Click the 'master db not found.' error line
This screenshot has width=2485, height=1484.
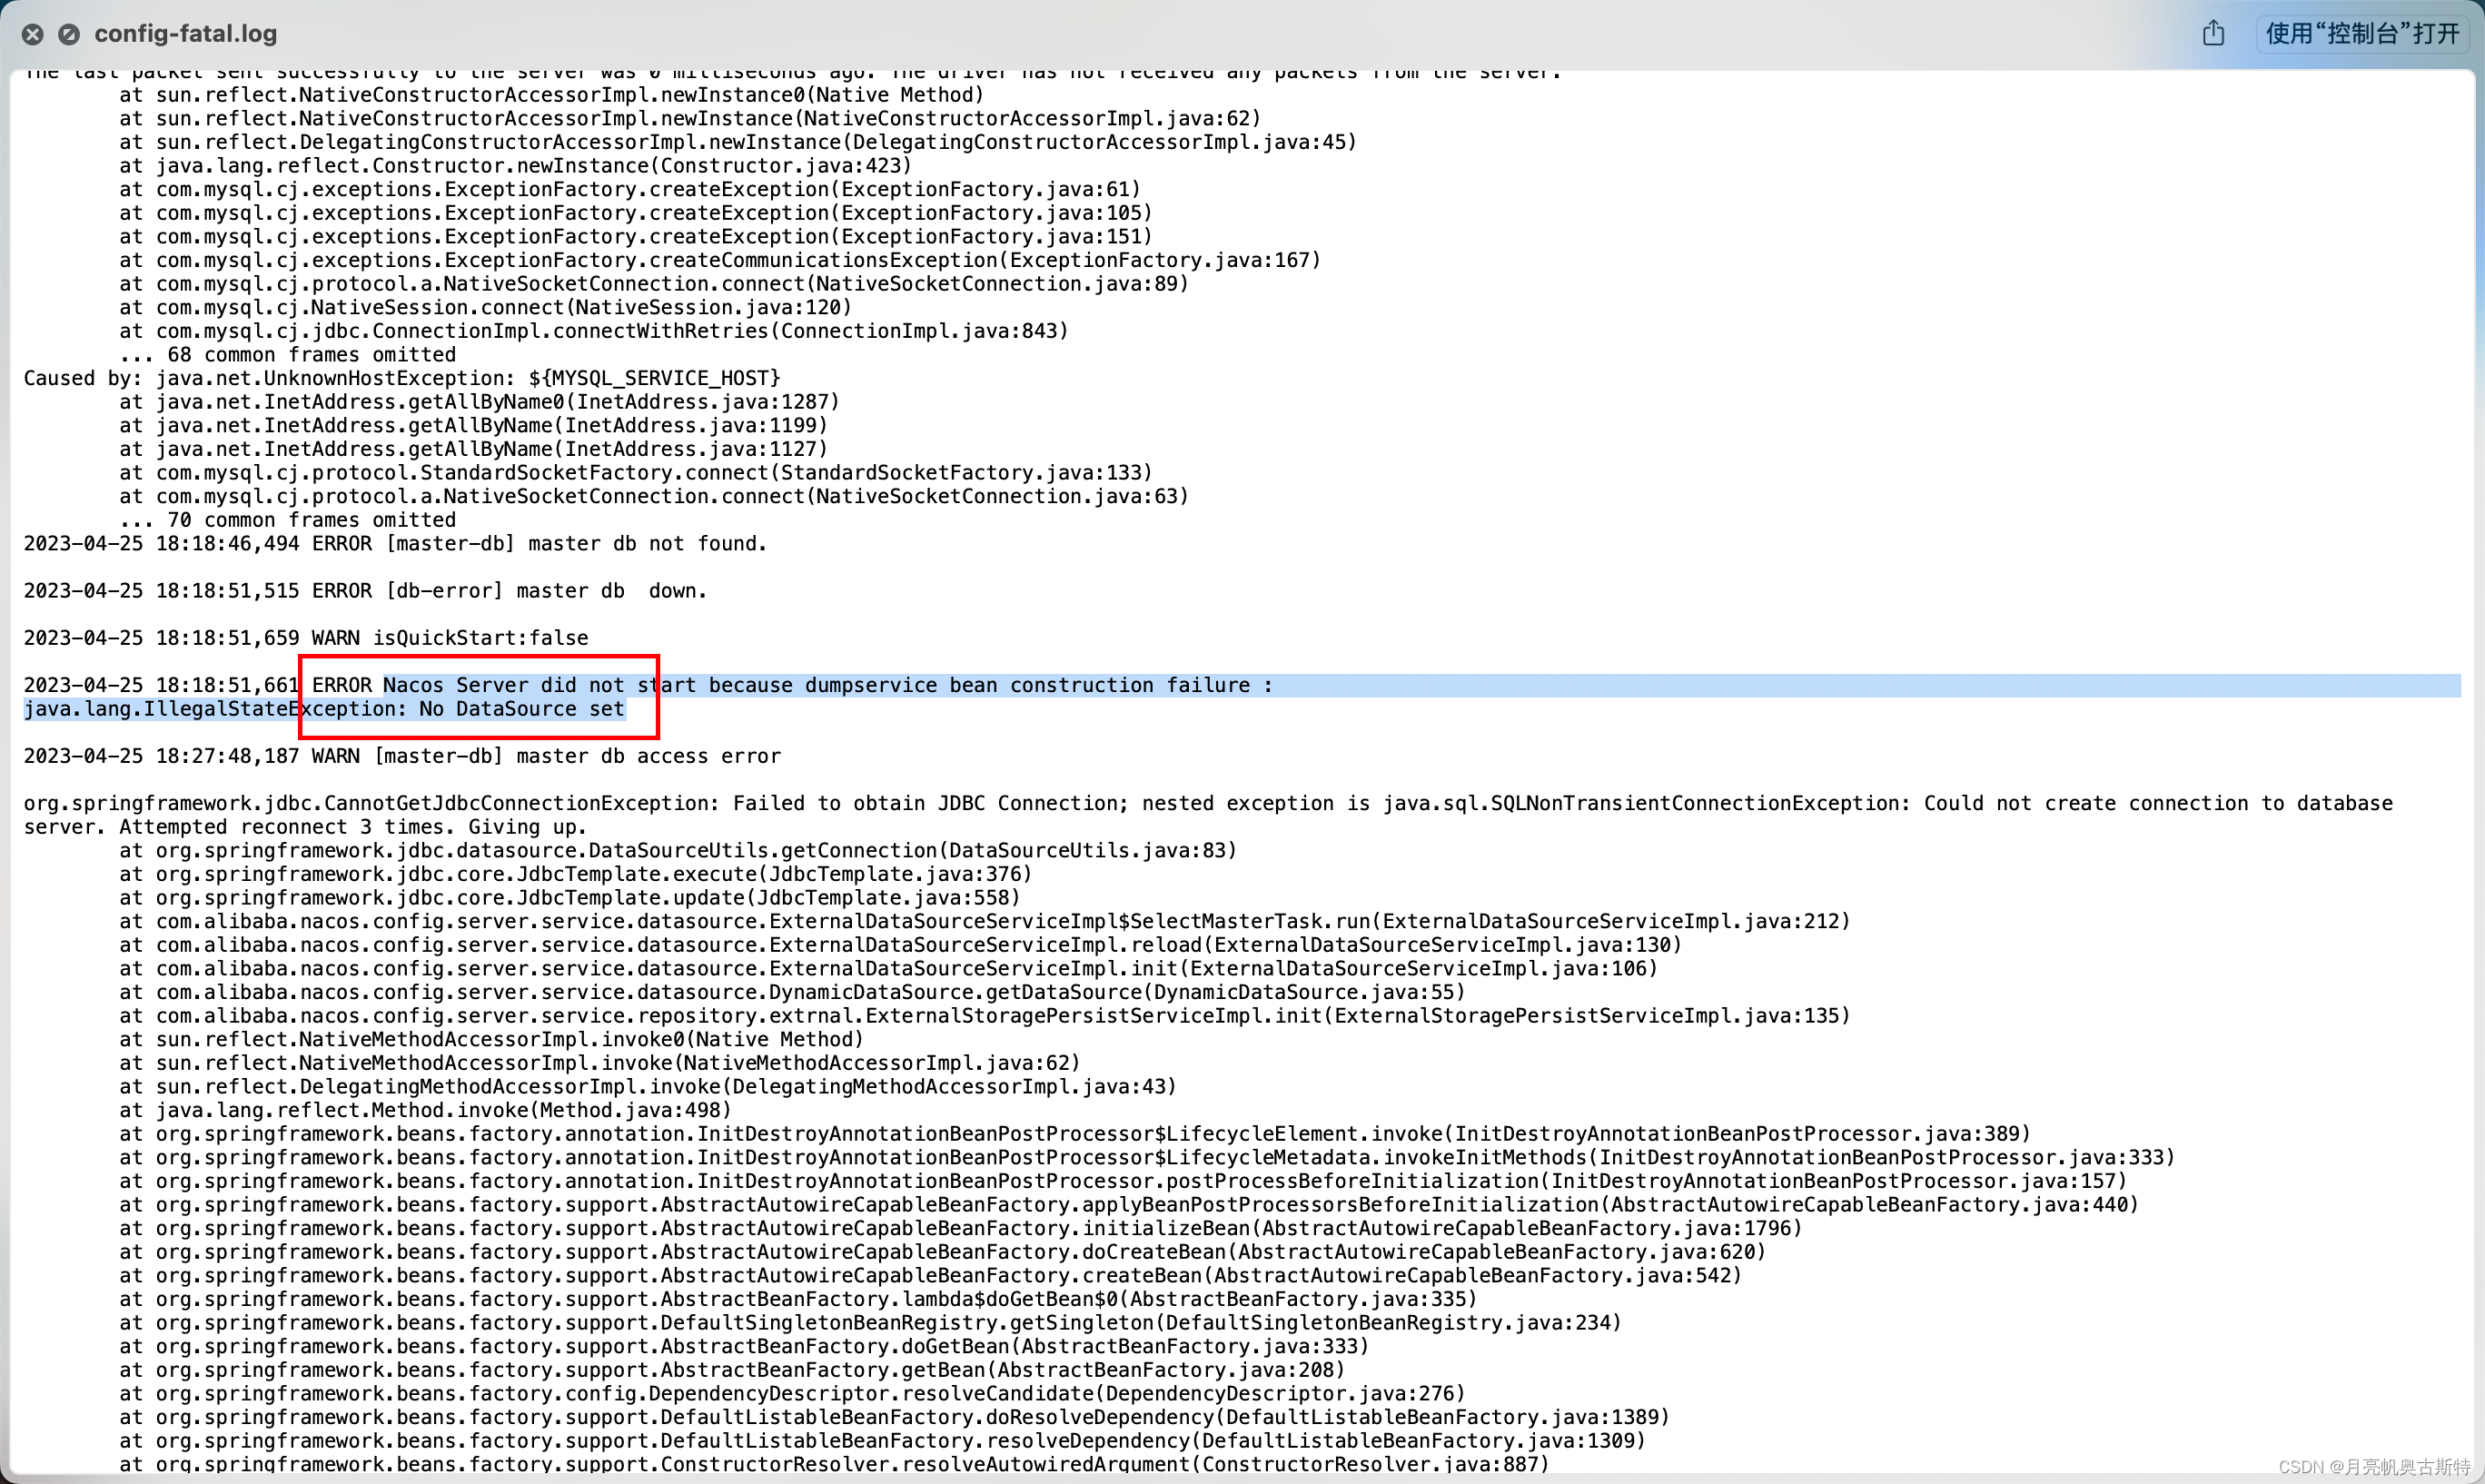tap(395, 544)
